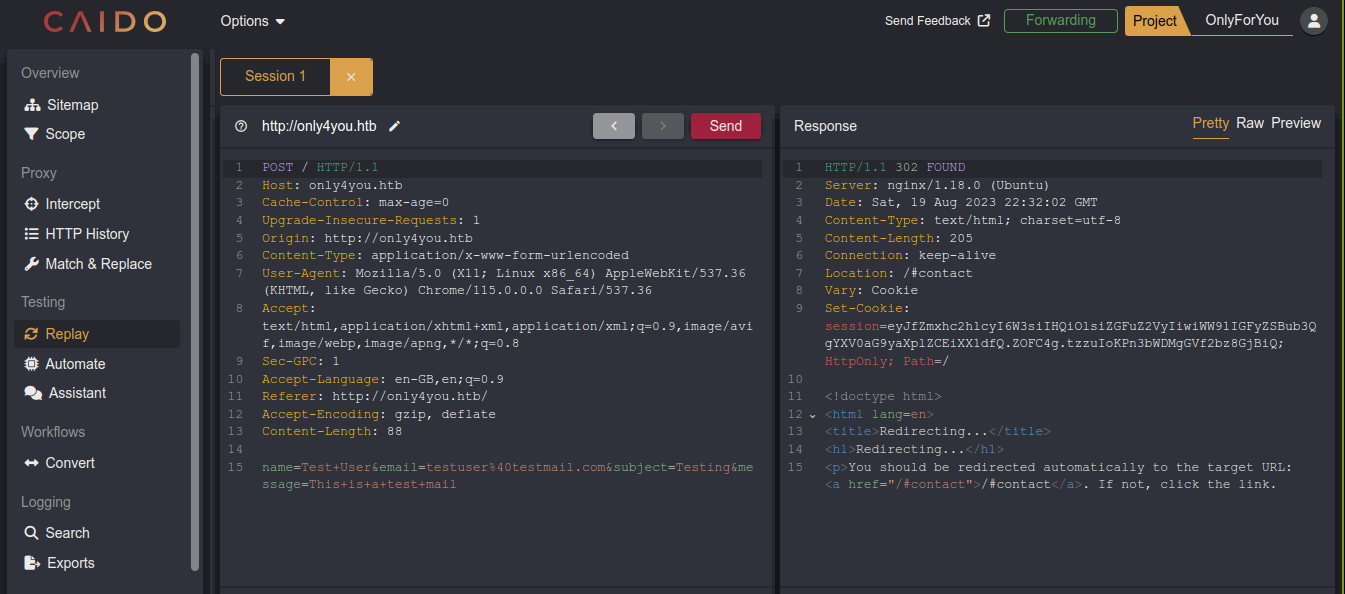Image resolution: width=1345 pixels, height=594 pixels.
Task: Switch response view to Raw
Action: 1250,123
